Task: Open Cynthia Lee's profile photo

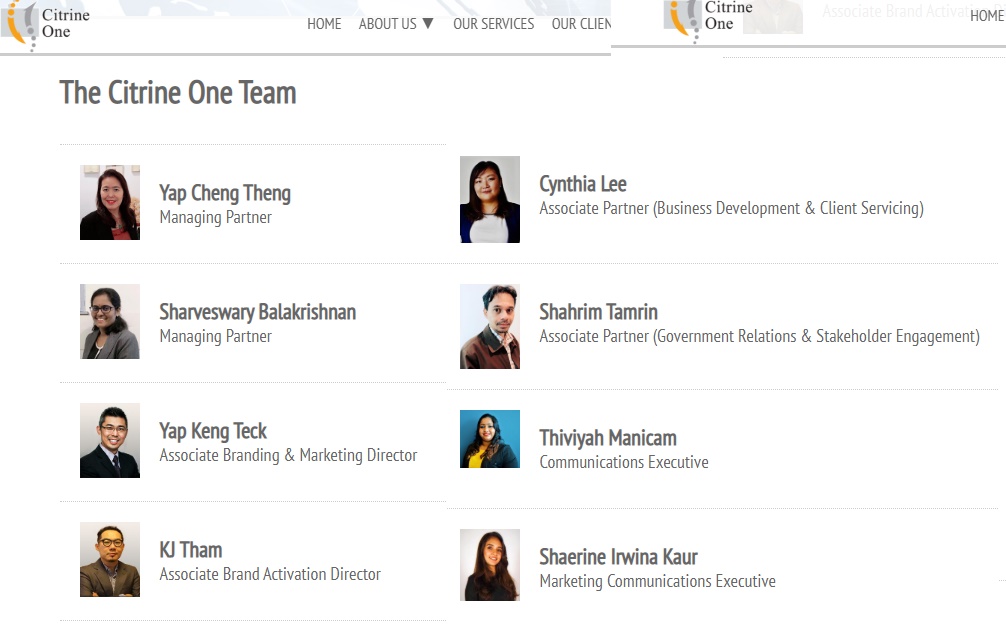Action: (x=490, y=200)
